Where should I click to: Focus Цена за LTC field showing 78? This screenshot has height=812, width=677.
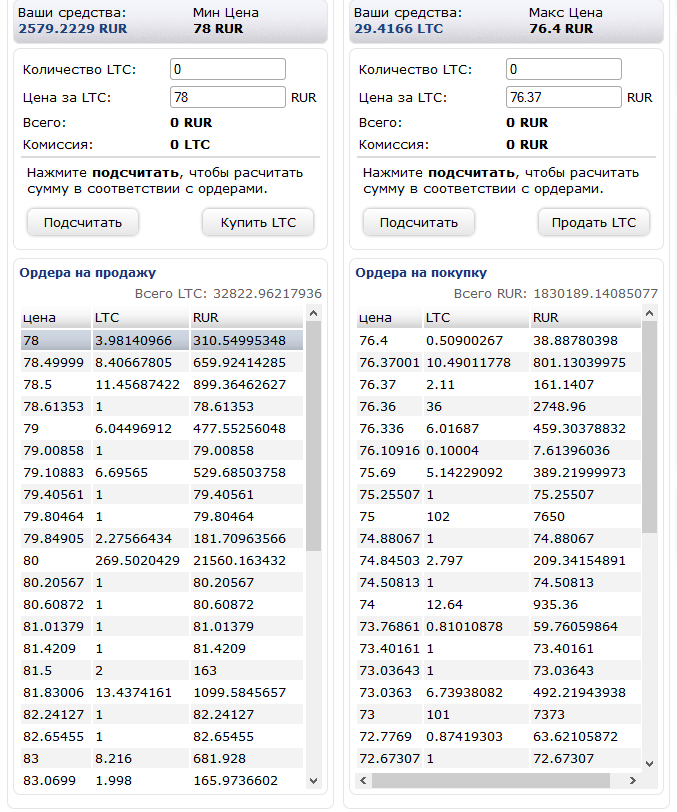point(228,97)
